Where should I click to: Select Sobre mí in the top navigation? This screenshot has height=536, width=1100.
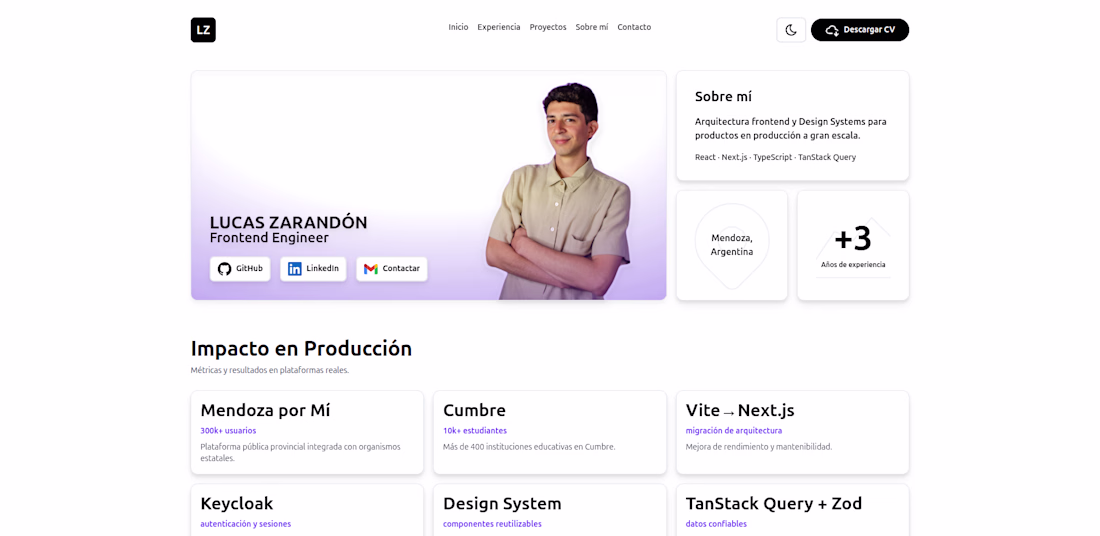[x=591, y=27]
